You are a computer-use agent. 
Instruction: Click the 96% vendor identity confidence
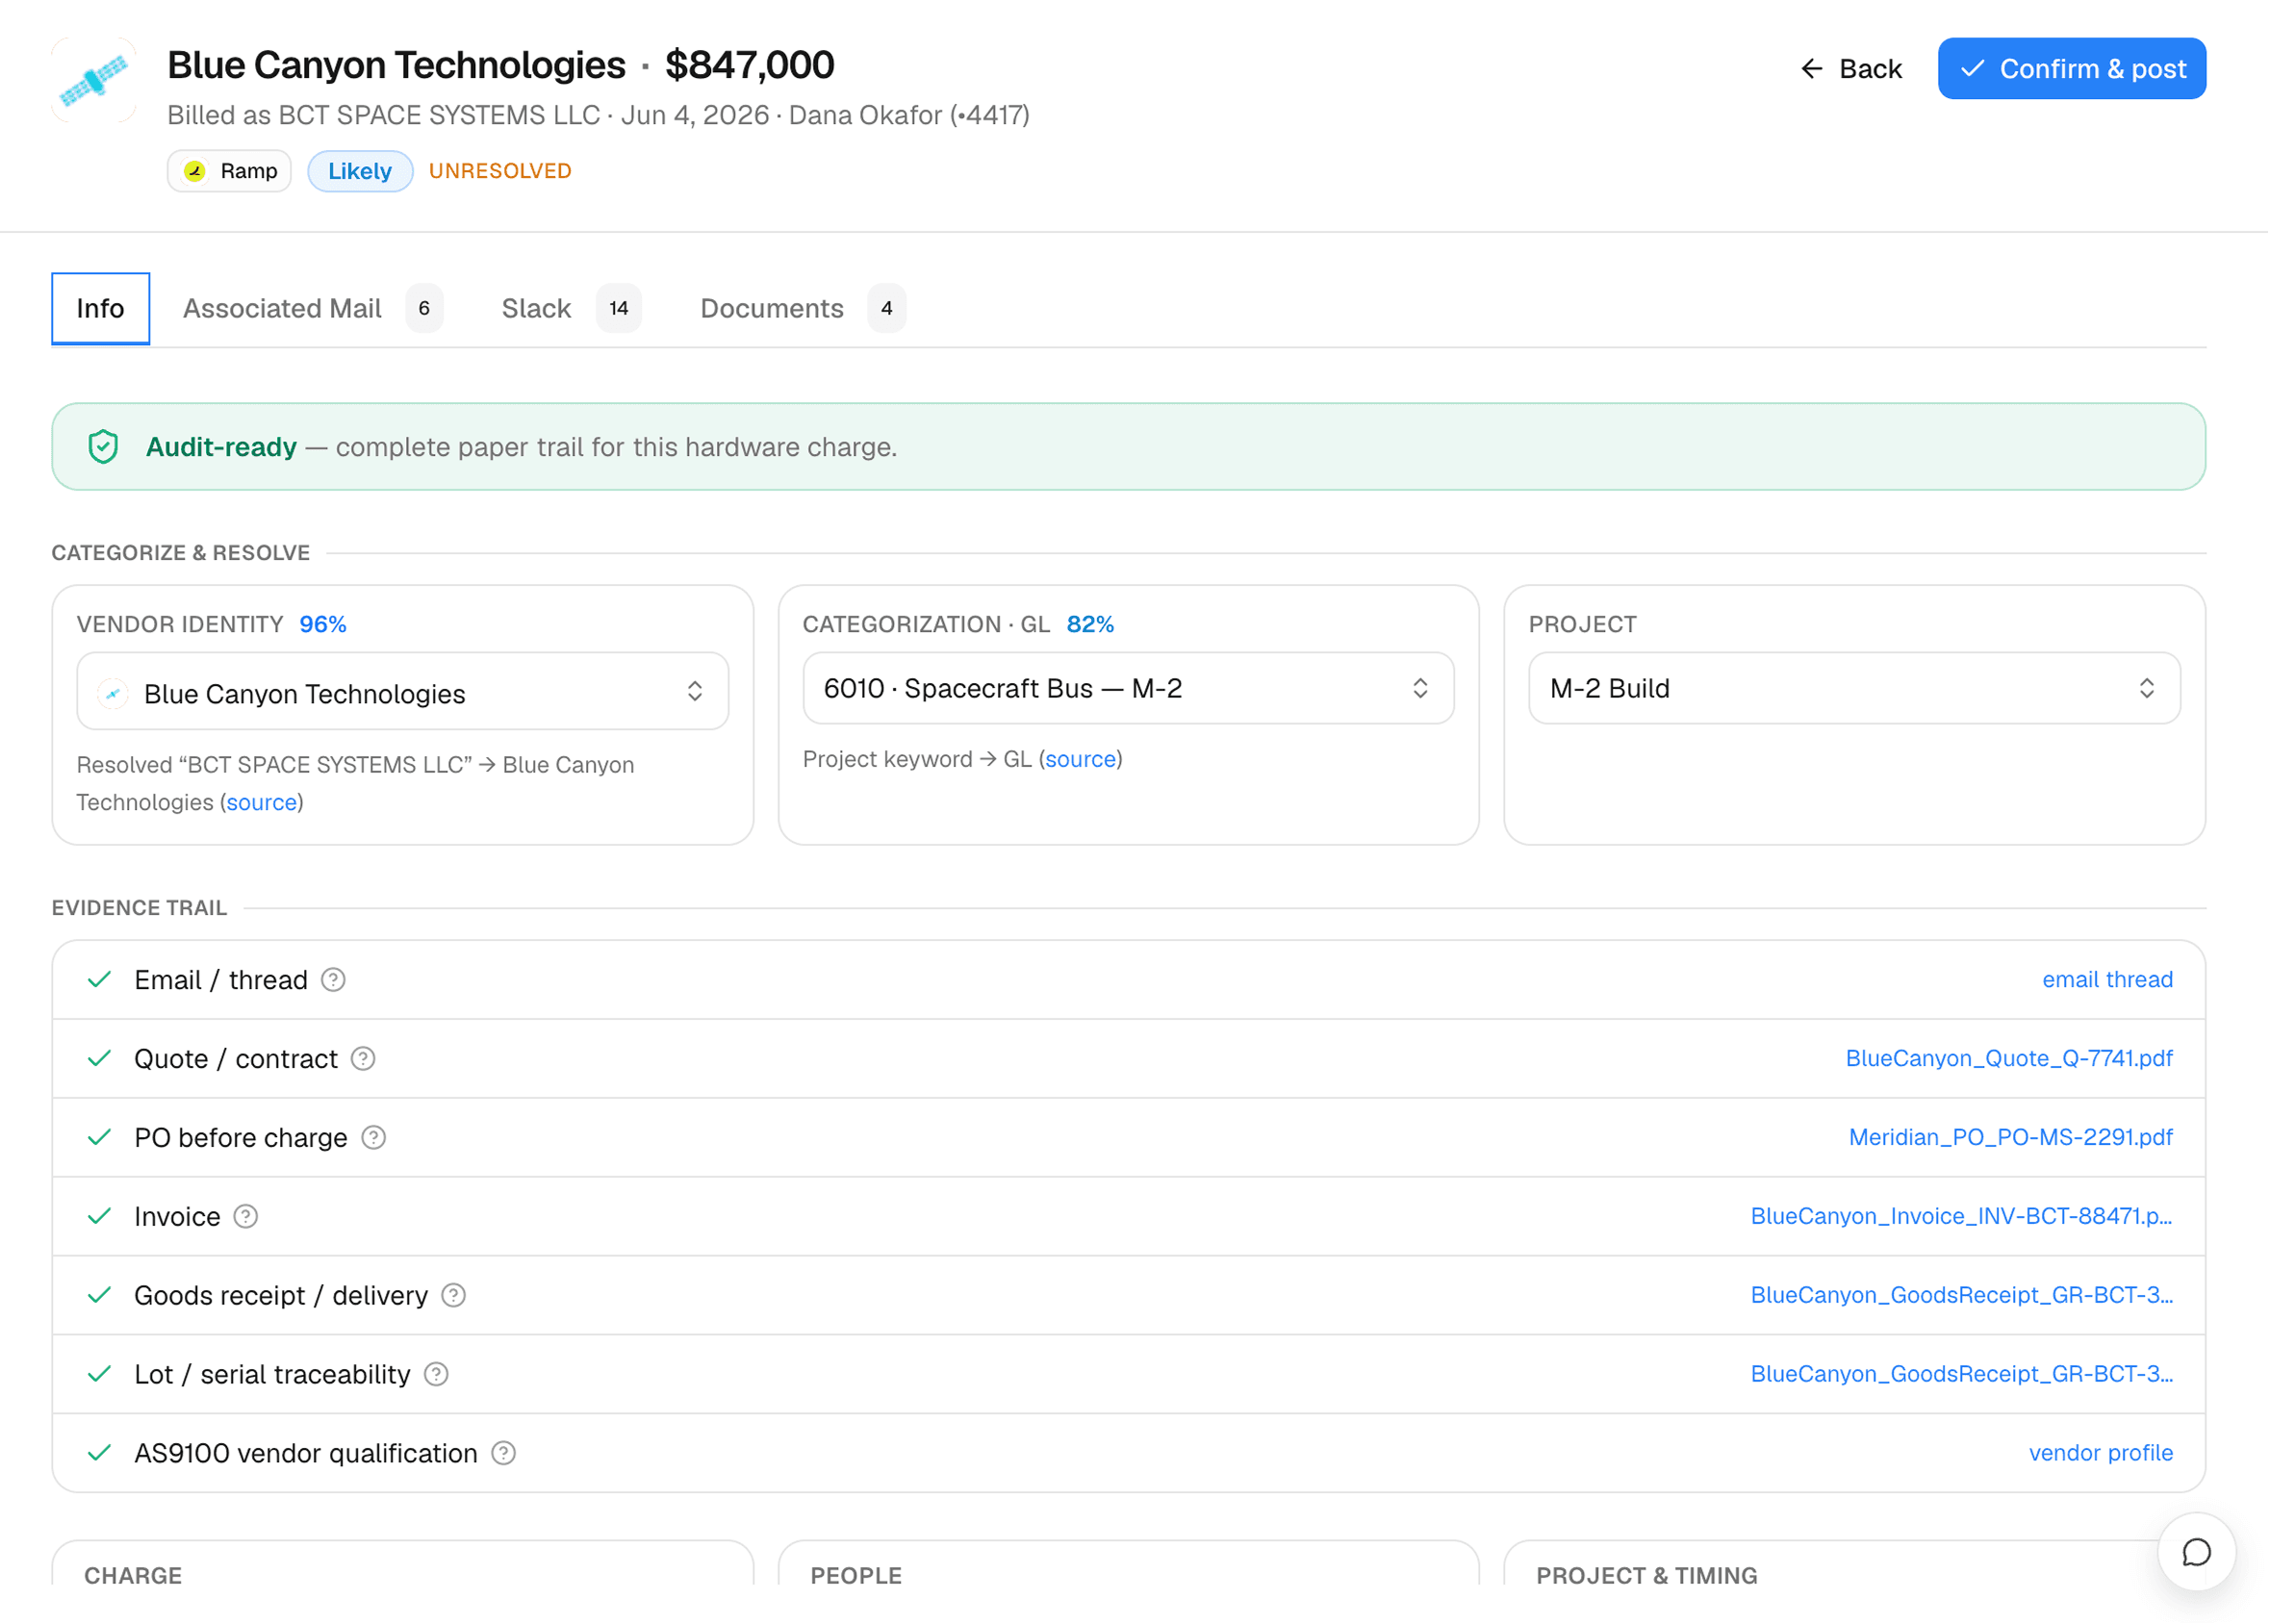tap(323, 625)
